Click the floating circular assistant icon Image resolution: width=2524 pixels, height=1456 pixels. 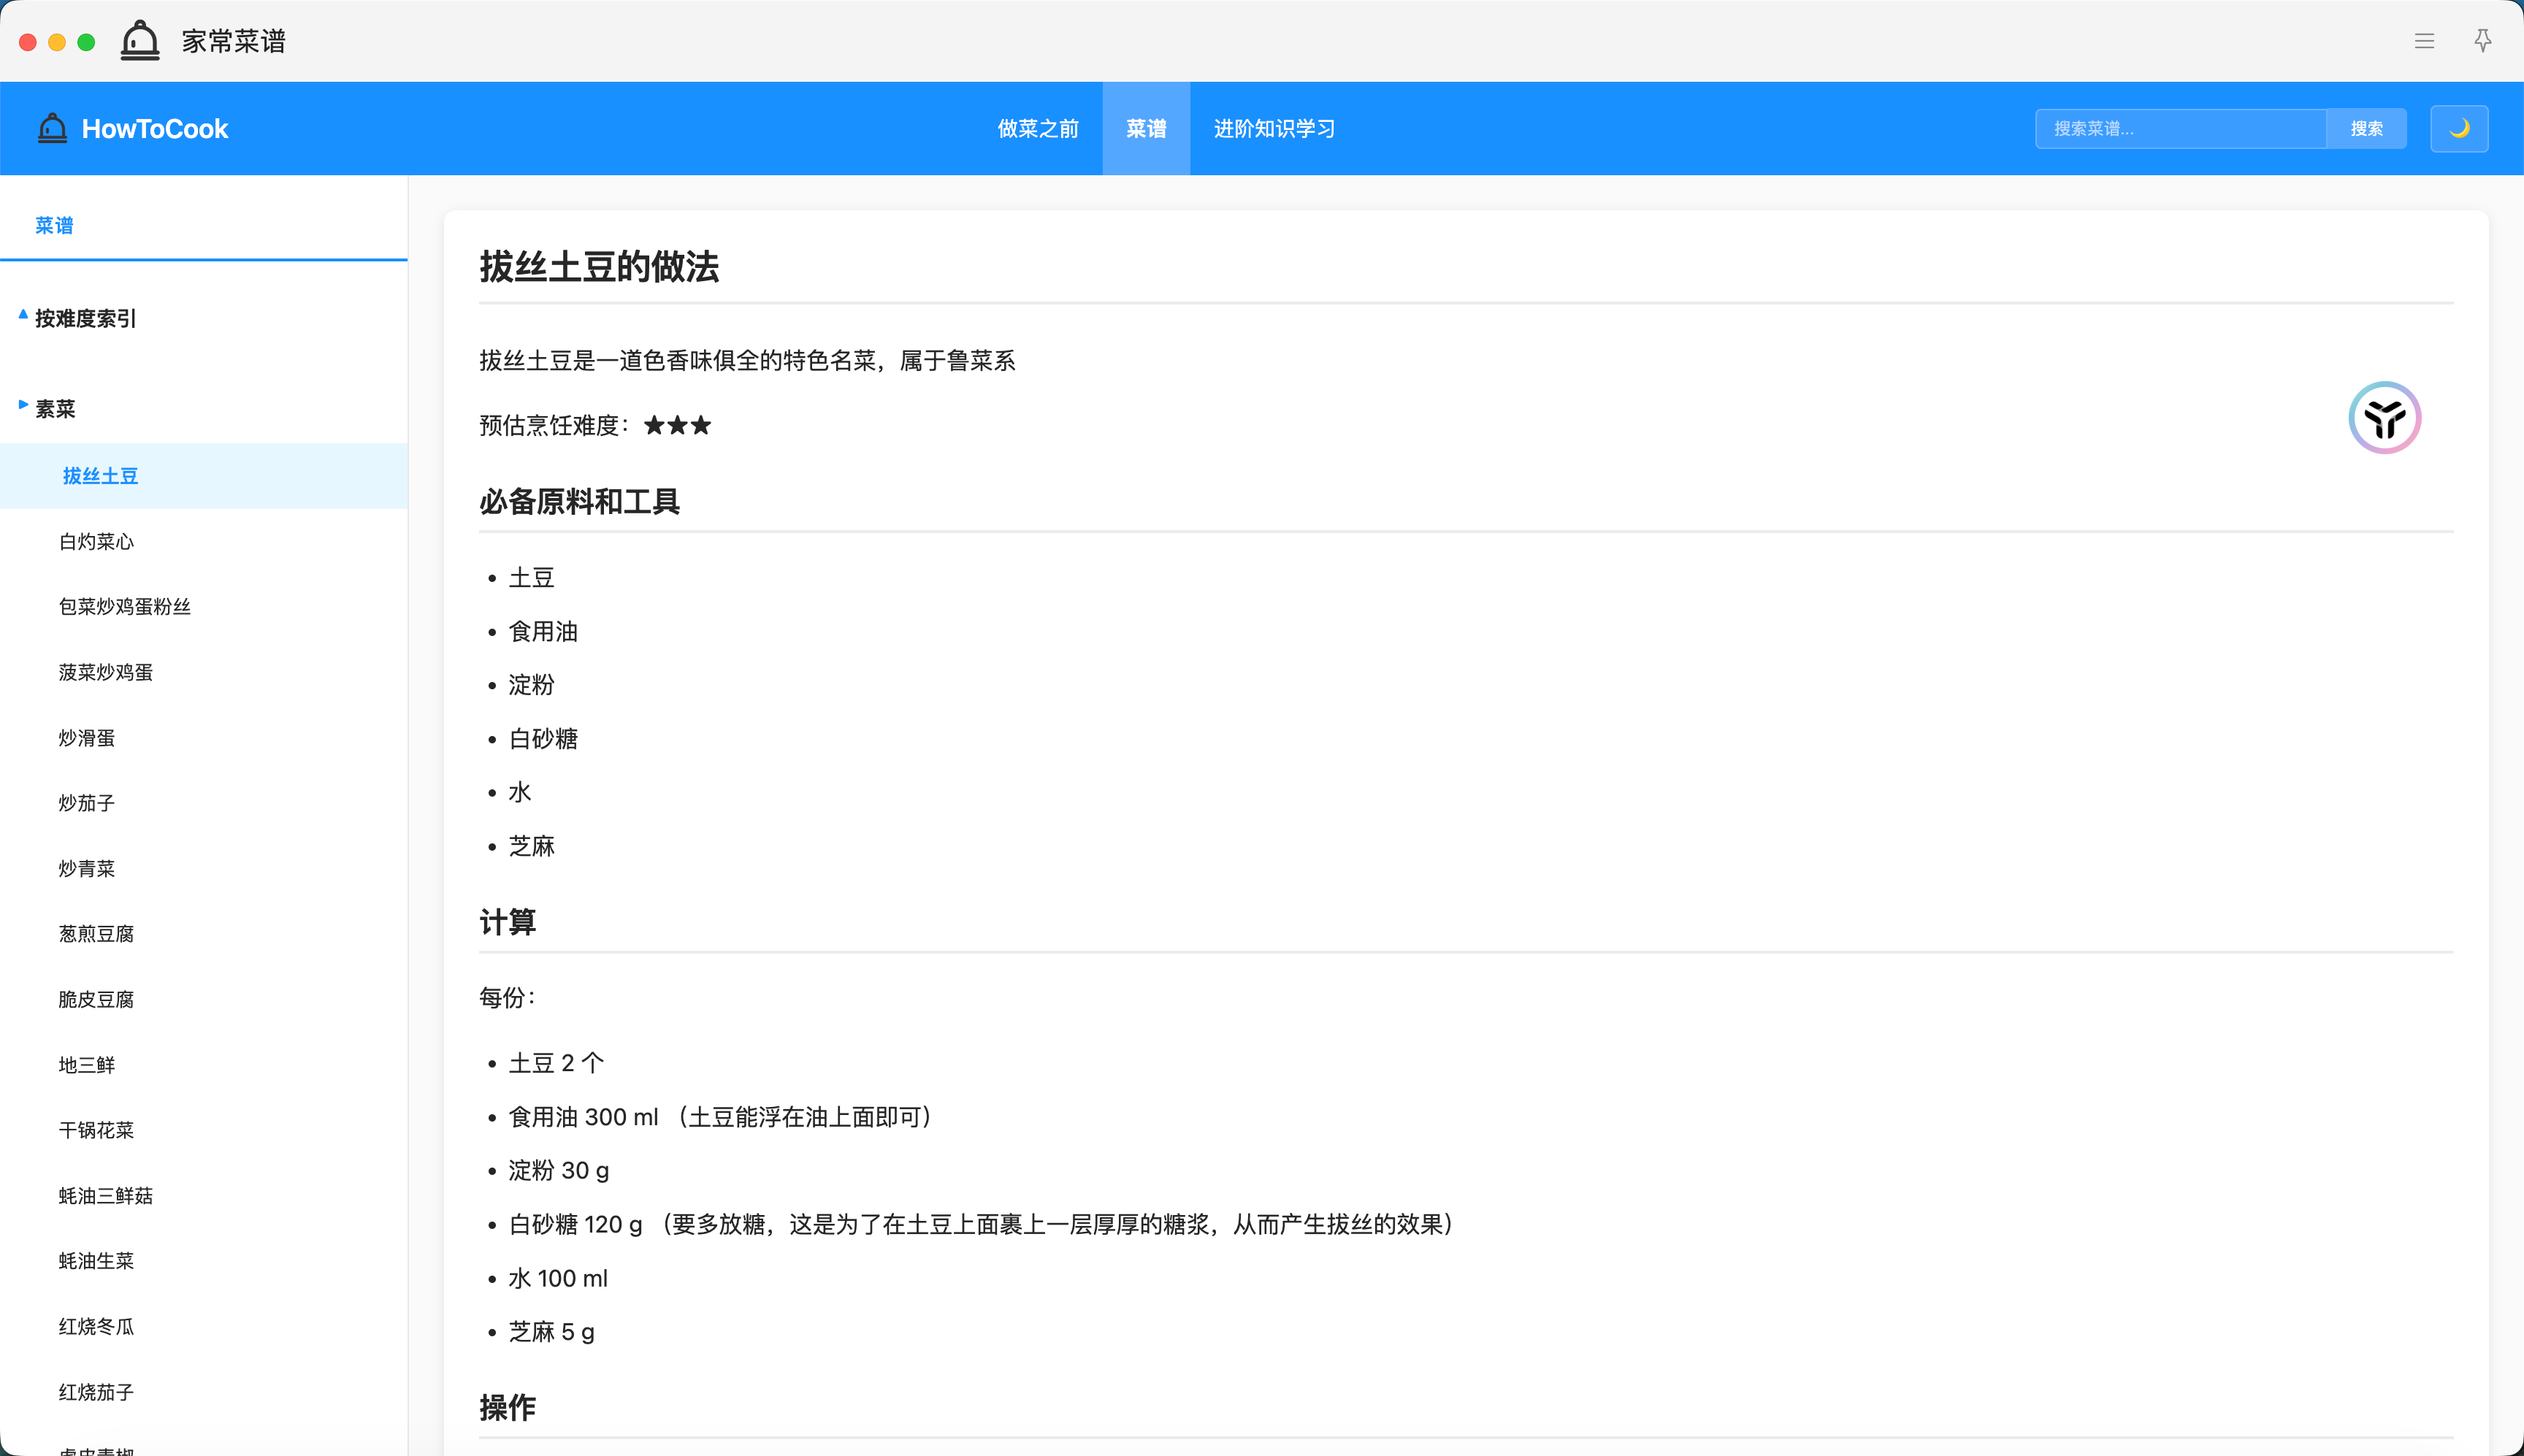click(2384, 418)
